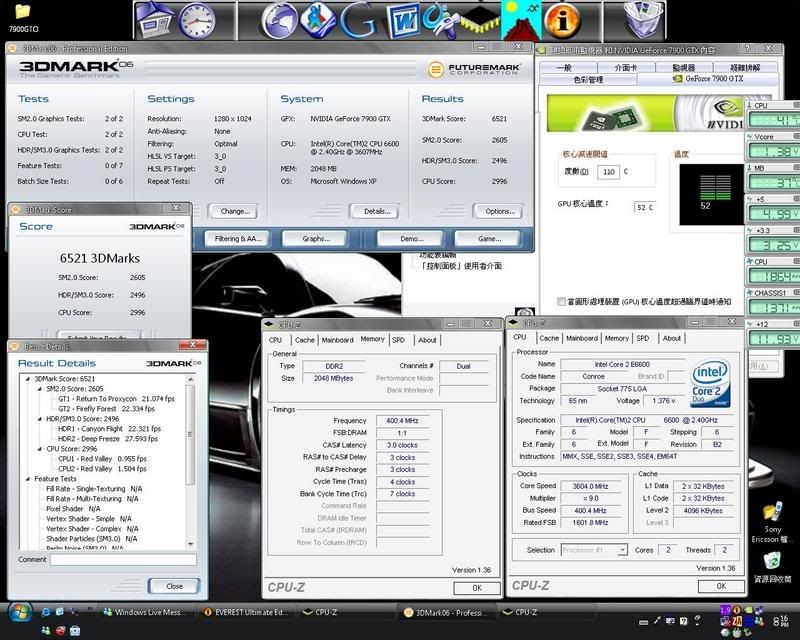Open the house icon in the top dock

pos(155,19)
